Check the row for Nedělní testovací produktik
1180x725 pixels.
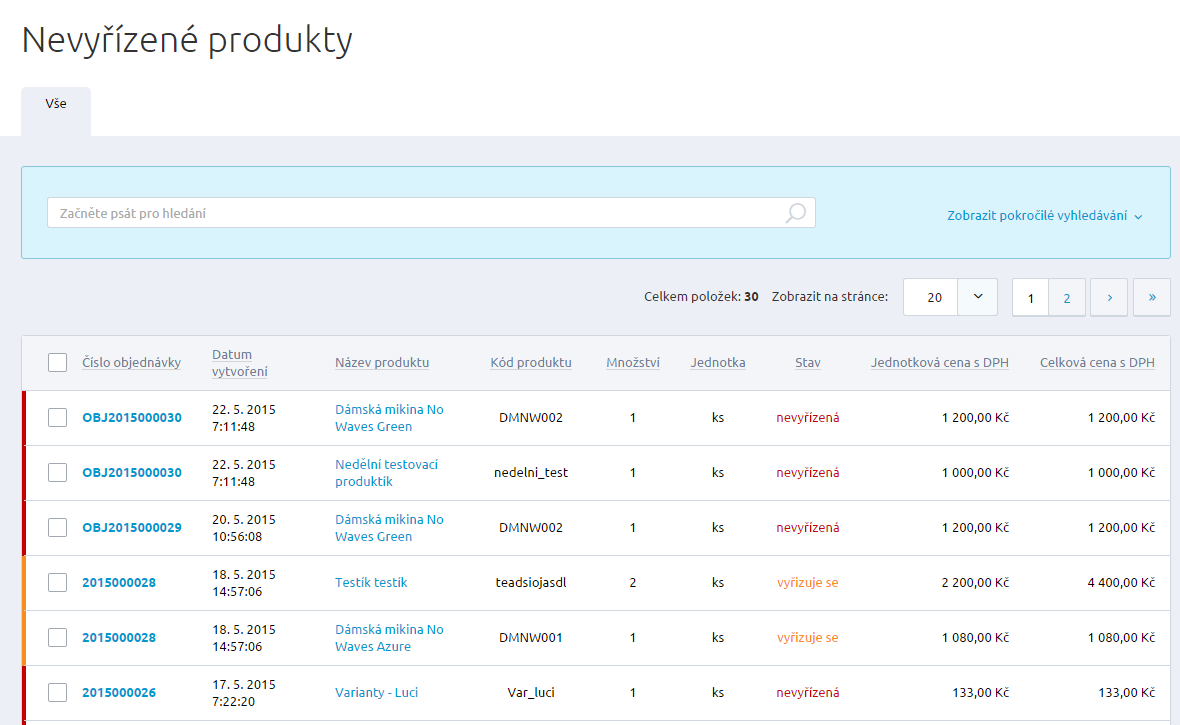click(57, 472)
